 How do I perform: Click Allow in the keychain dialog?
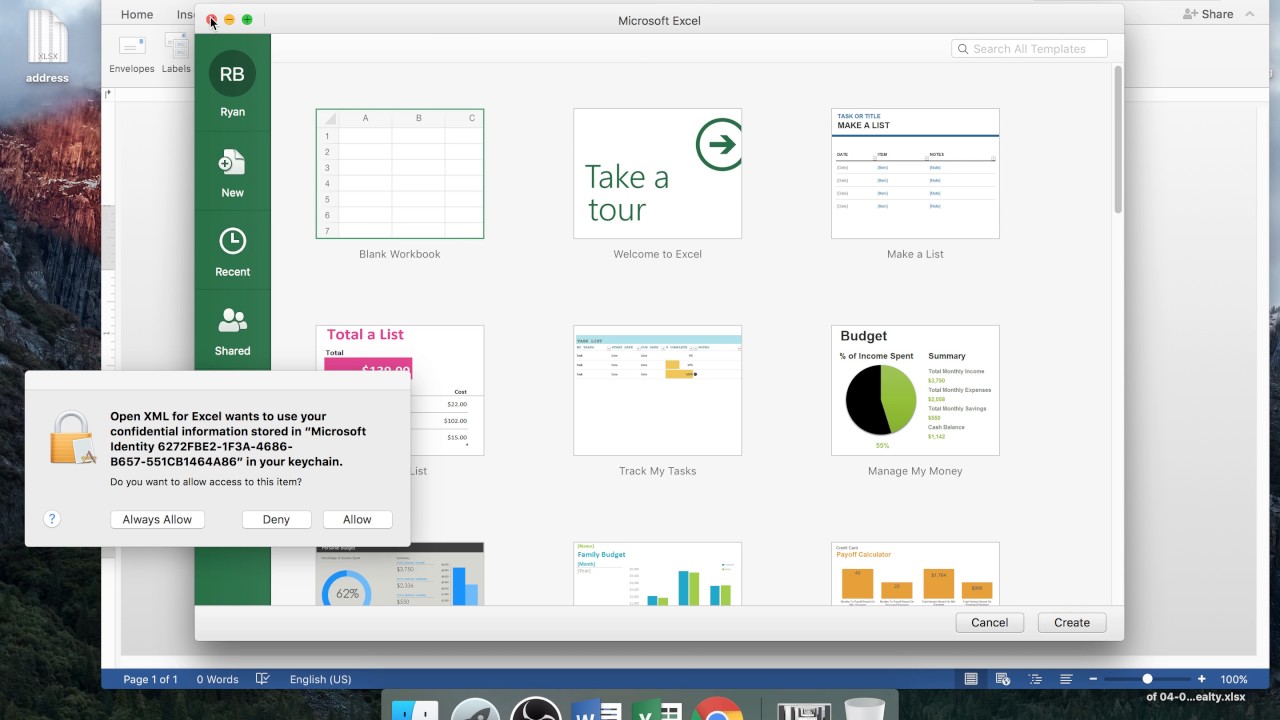[357, 520]
